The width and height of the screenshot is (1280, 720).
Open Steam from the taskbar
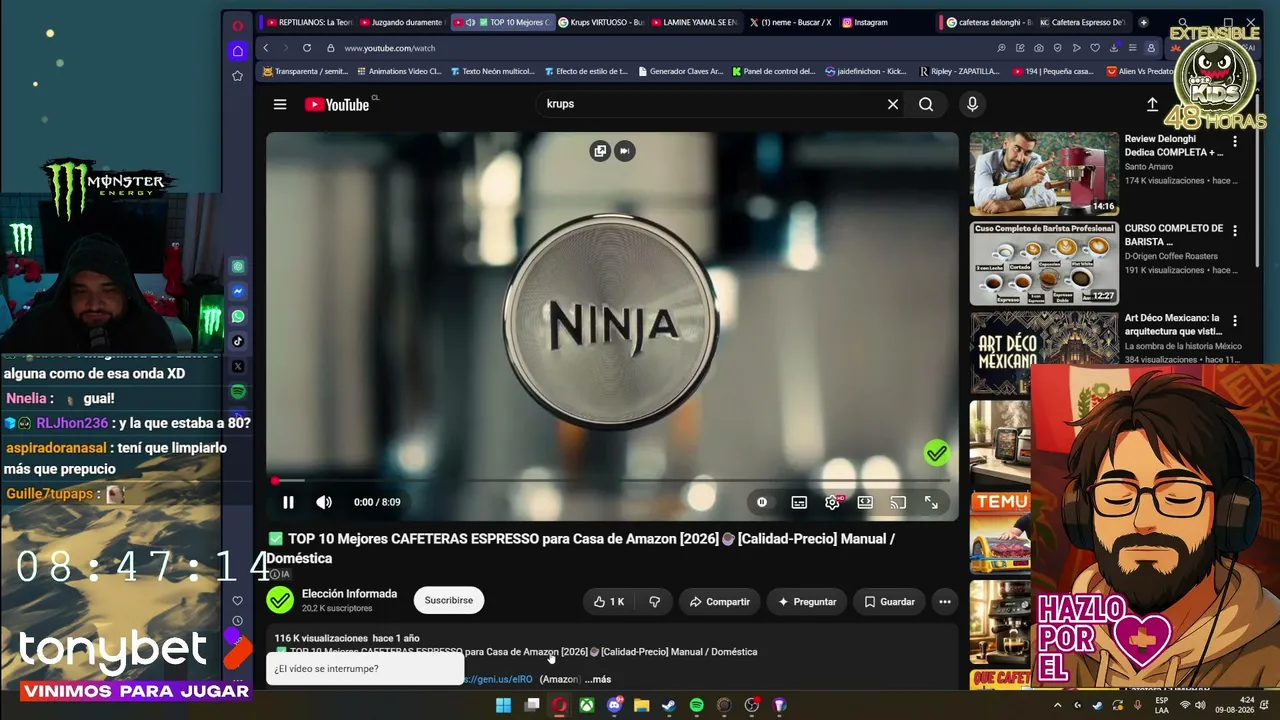(x=669, y=705)
